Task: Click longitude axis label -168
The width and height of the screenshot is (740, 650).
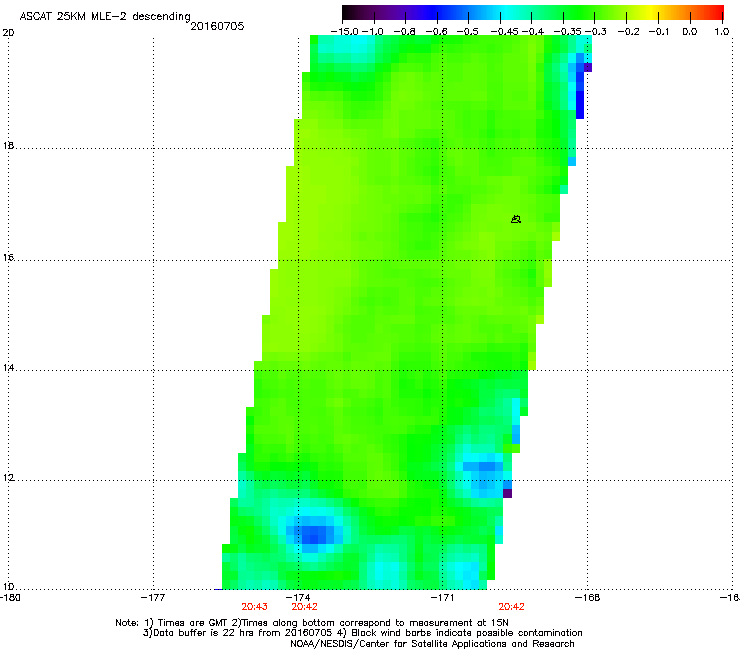Action: point(588,598)
